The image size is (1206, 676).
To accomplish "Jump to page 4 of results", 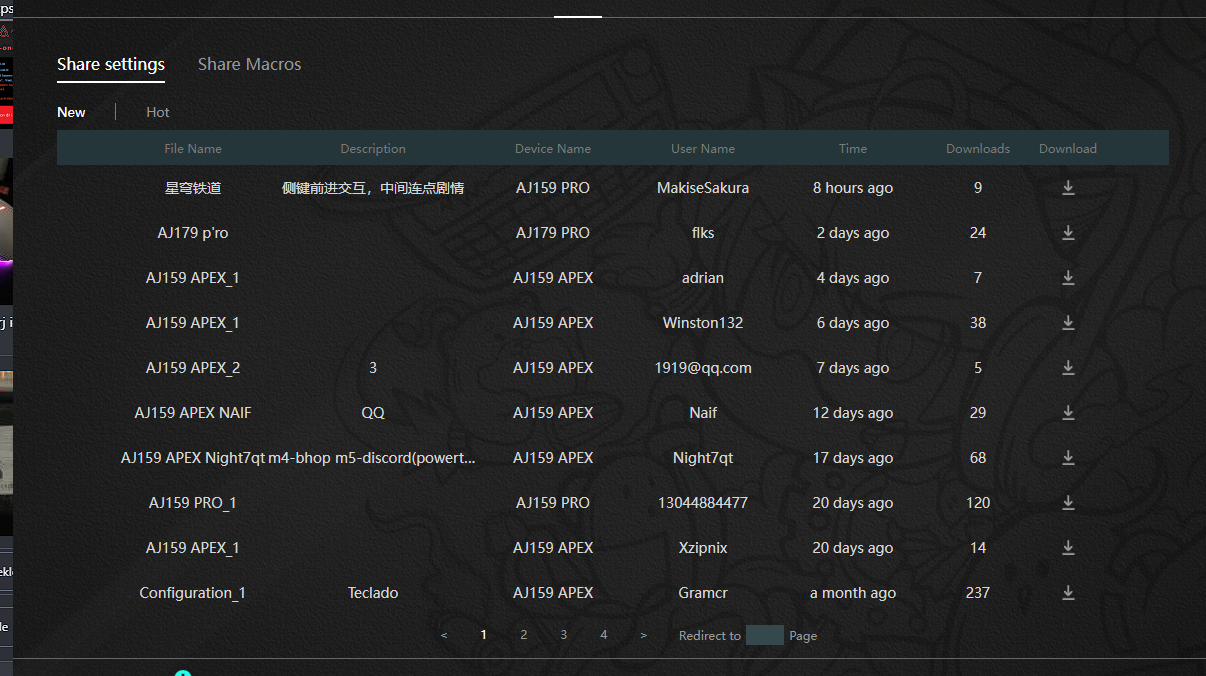I will (x=604, y=635).
